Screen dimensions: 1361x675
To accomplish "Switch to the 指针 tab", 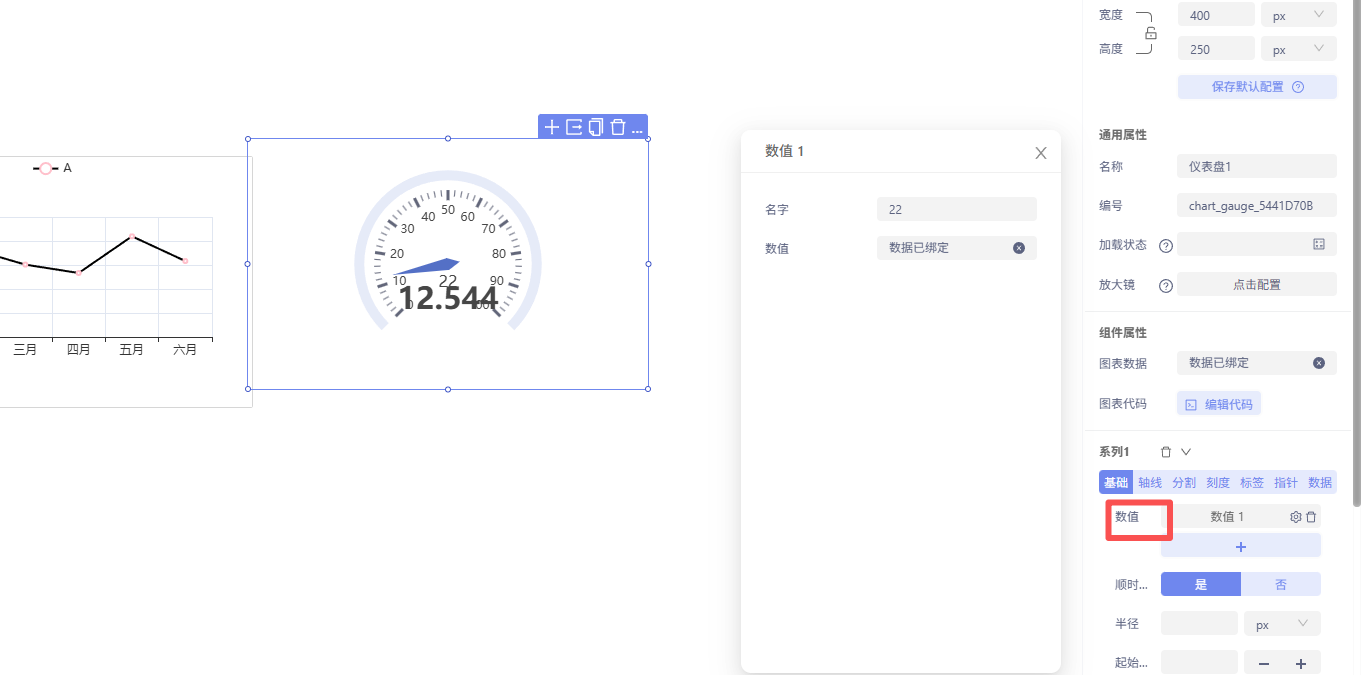I will (x=1286, y=482).
